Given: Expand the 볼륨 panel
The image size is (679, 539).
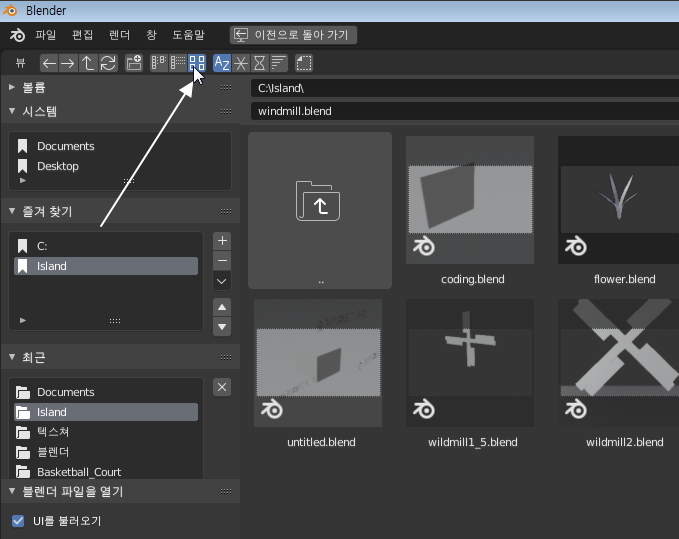Looking at the screenshot, I should (x=12, y=87).
